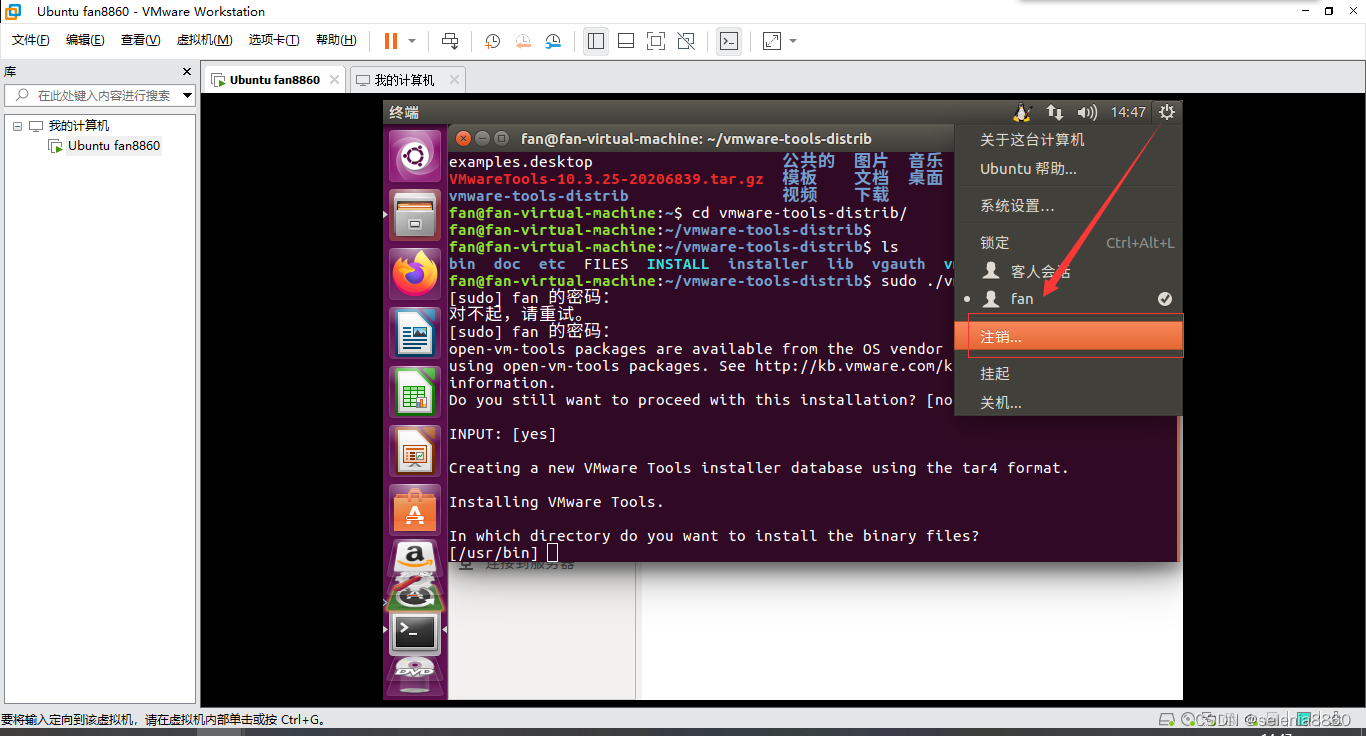Viewport: 1366px width, 736px height.
Task: Close the 我的计算机 tab
Action: click(x=454, y=80)
